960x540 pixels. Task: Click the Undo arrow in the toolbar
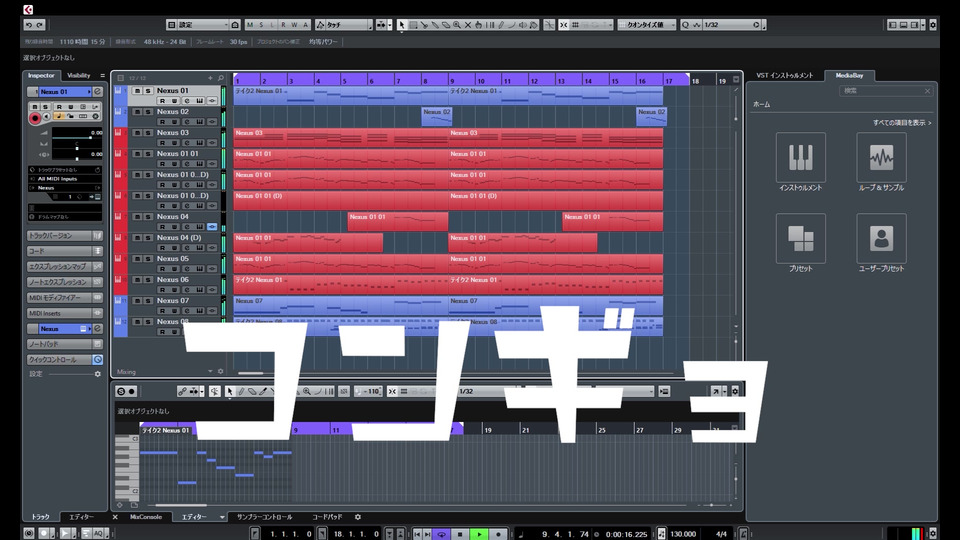tap(28, 24)
